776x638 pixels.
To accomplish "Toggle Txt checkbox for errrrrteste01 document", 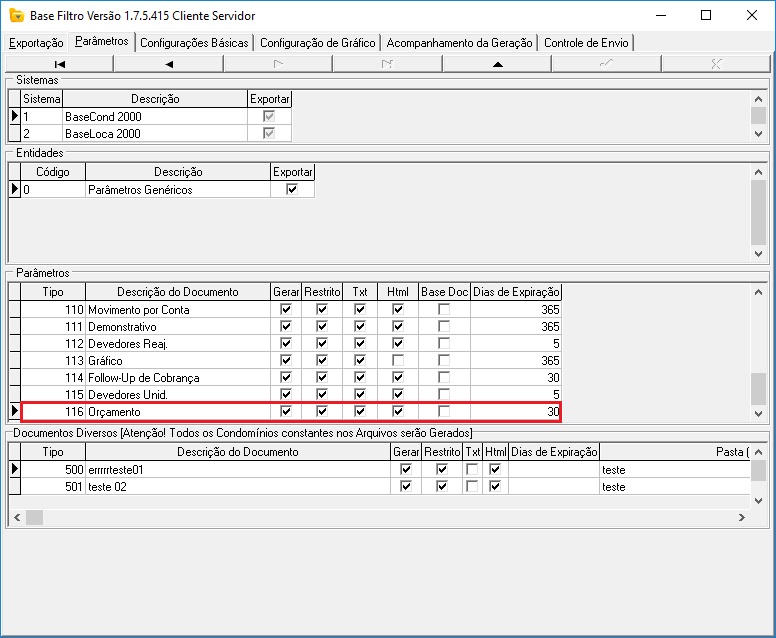I will point(472,469).
